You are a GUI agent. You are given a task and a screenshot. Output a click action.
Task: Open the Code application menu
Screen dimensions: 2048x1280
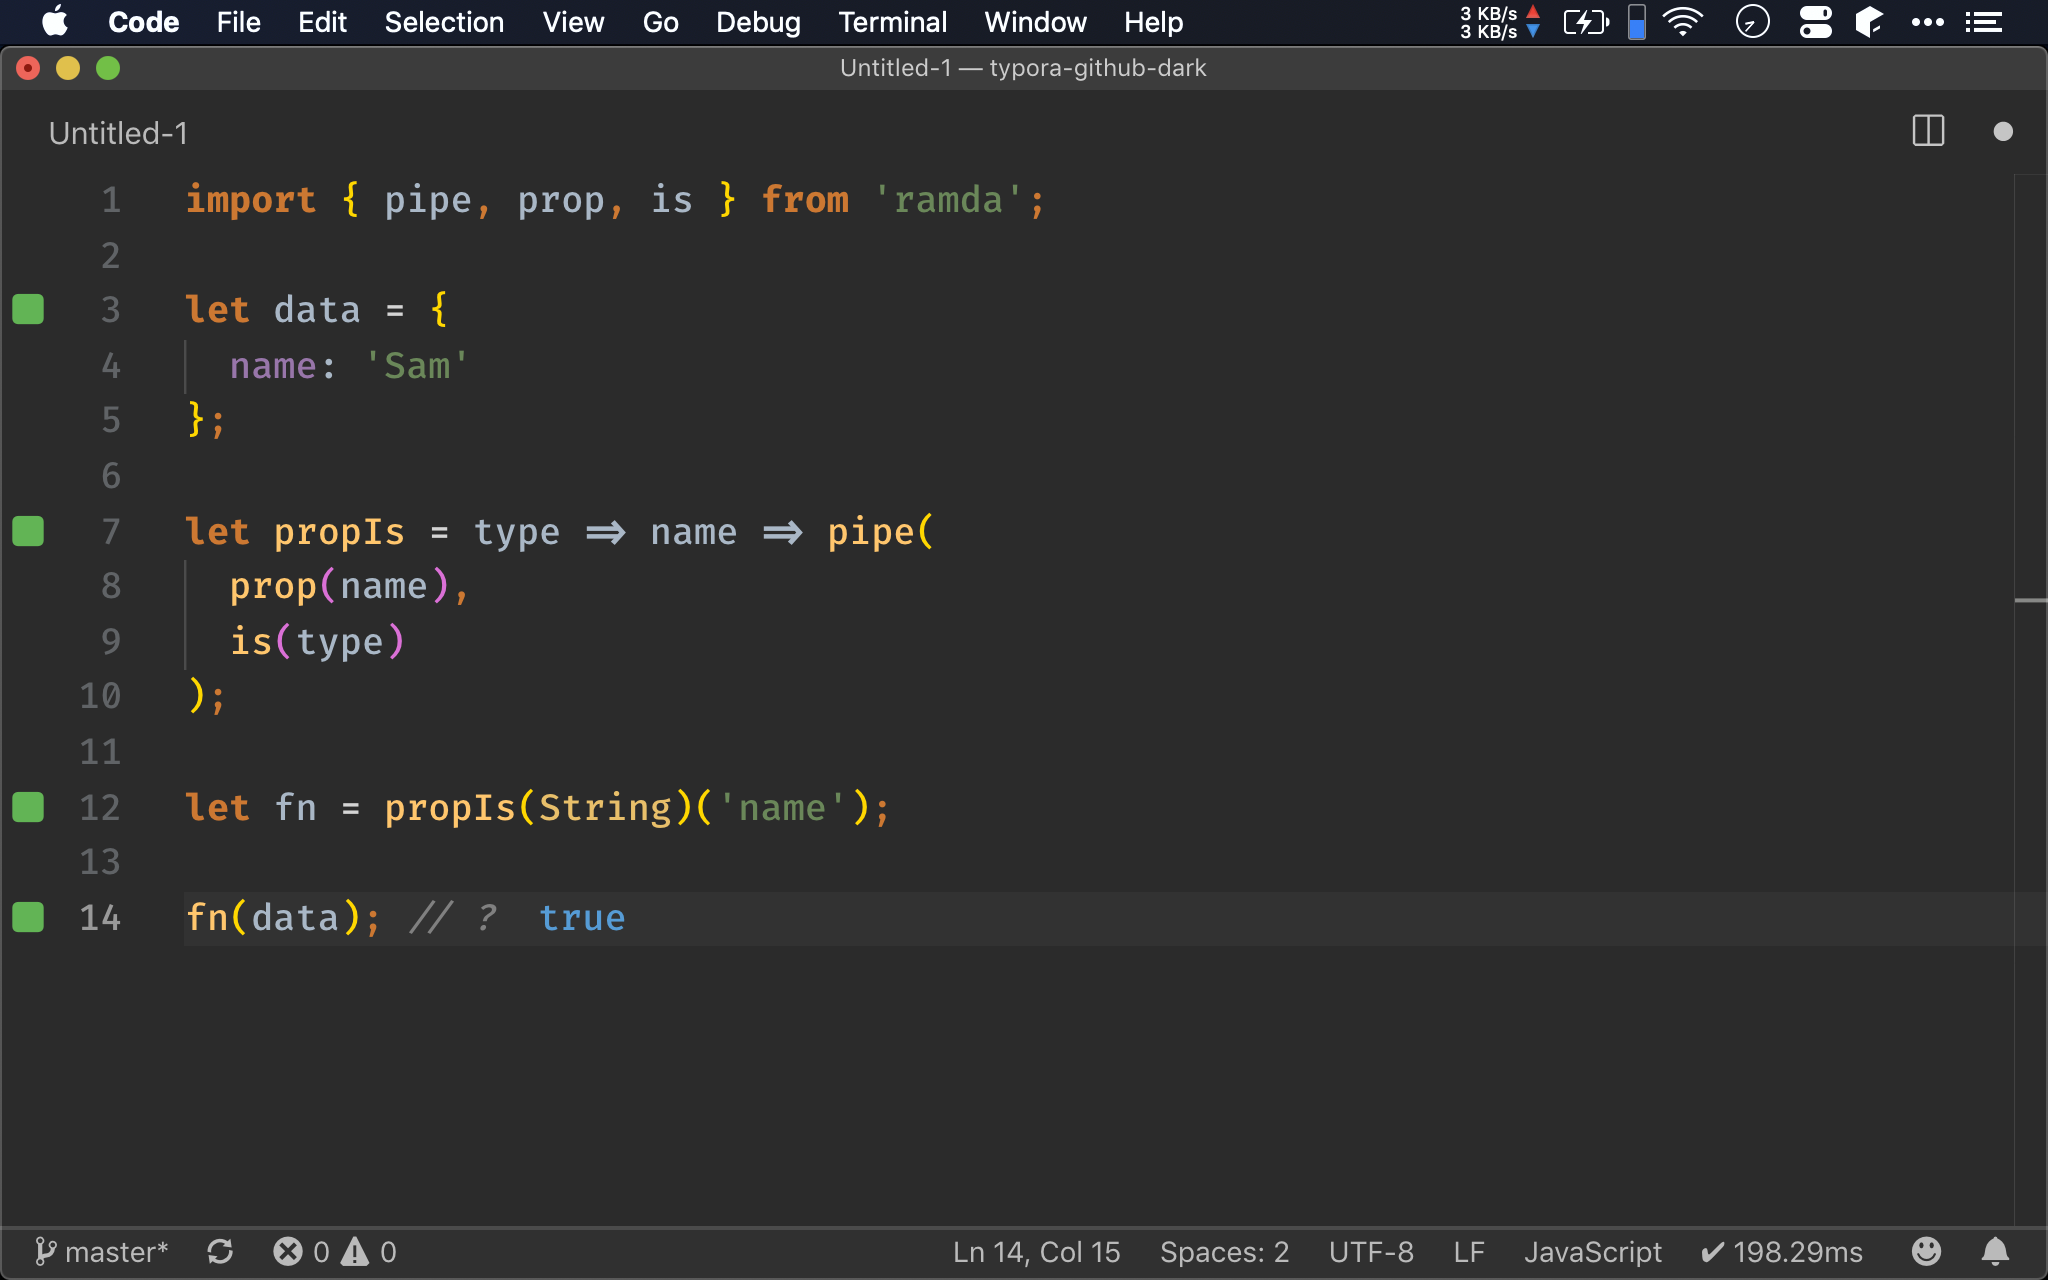[x=143, y=22]
